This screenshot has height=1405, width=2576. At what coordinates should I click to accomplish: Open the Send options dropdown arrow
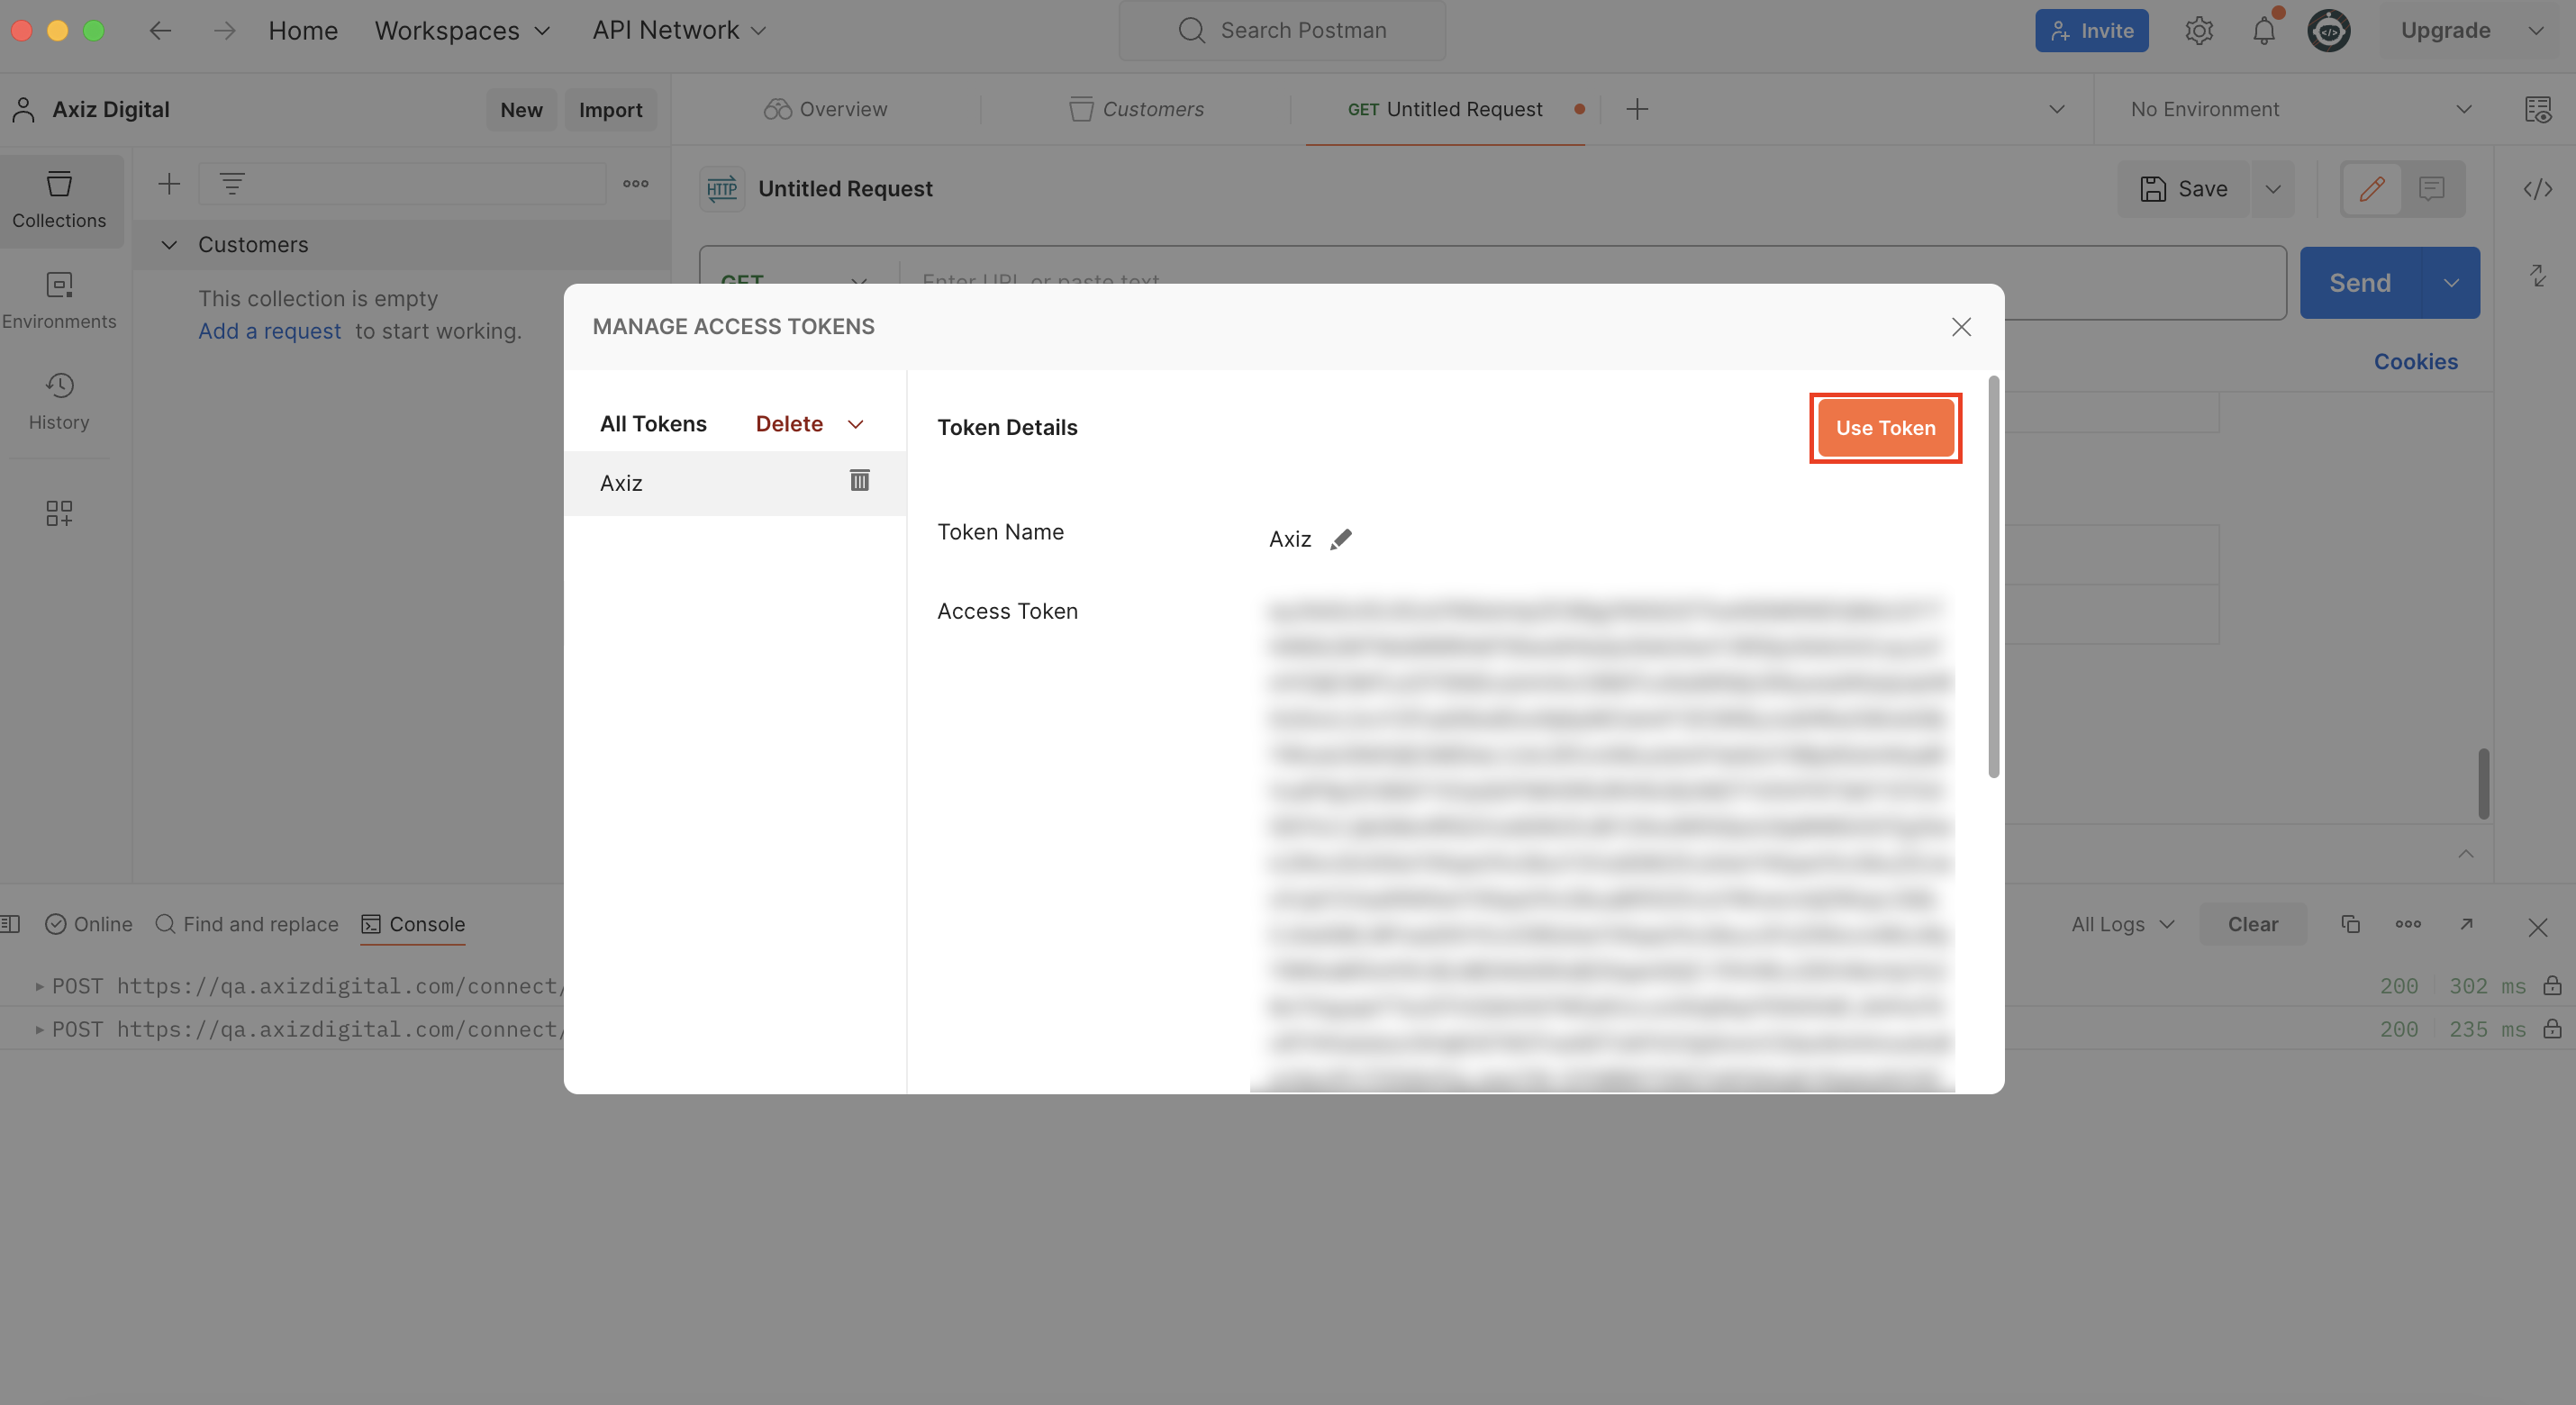(x=2451, y=283)
